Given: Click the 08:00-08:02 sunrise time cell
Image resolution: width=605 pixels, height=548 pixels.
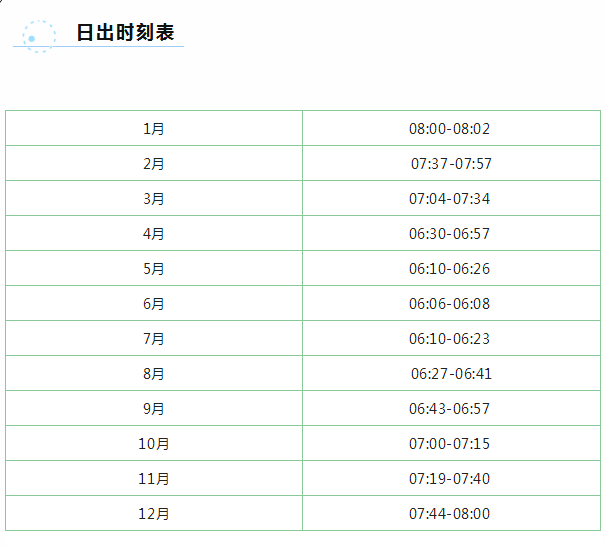Looking at the screenshot, I should click(451, 129).
